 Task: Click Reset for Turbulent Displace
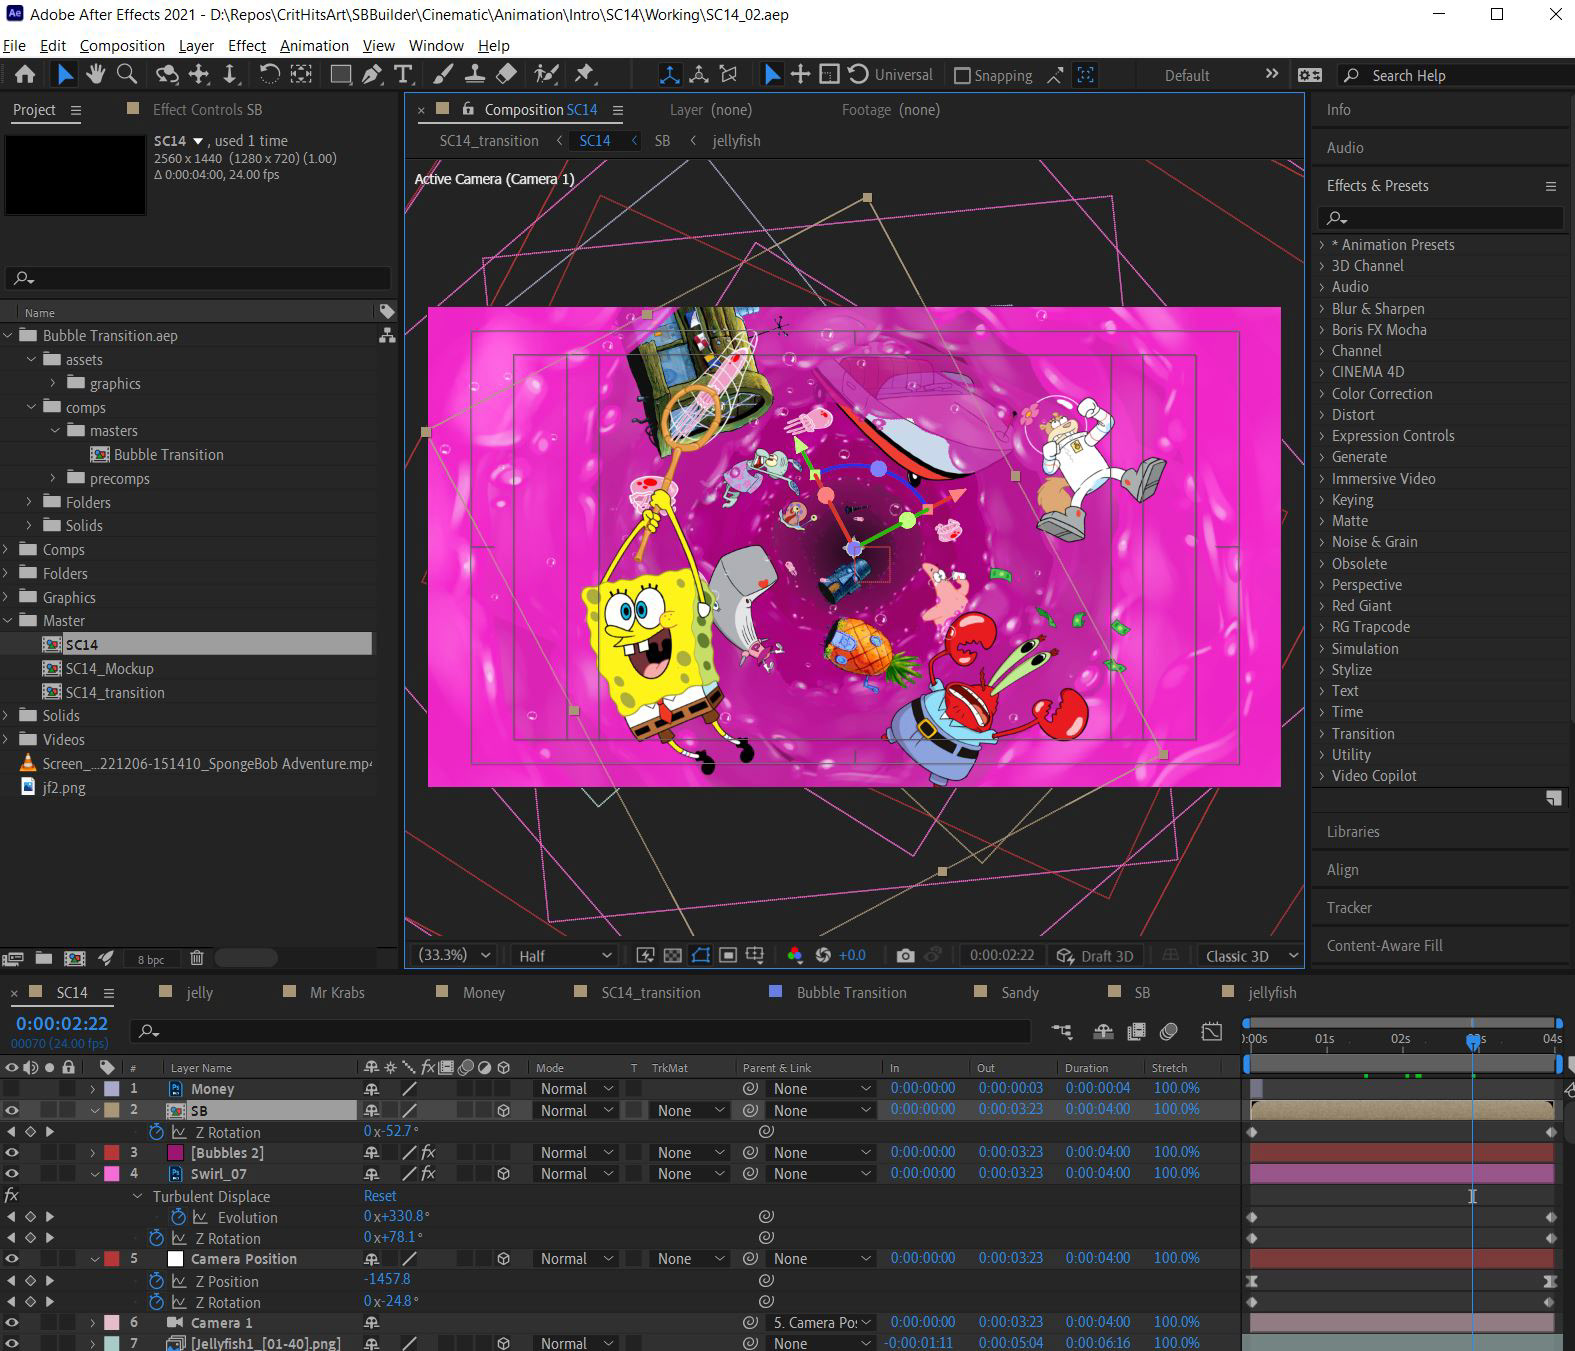(380, 1196)
